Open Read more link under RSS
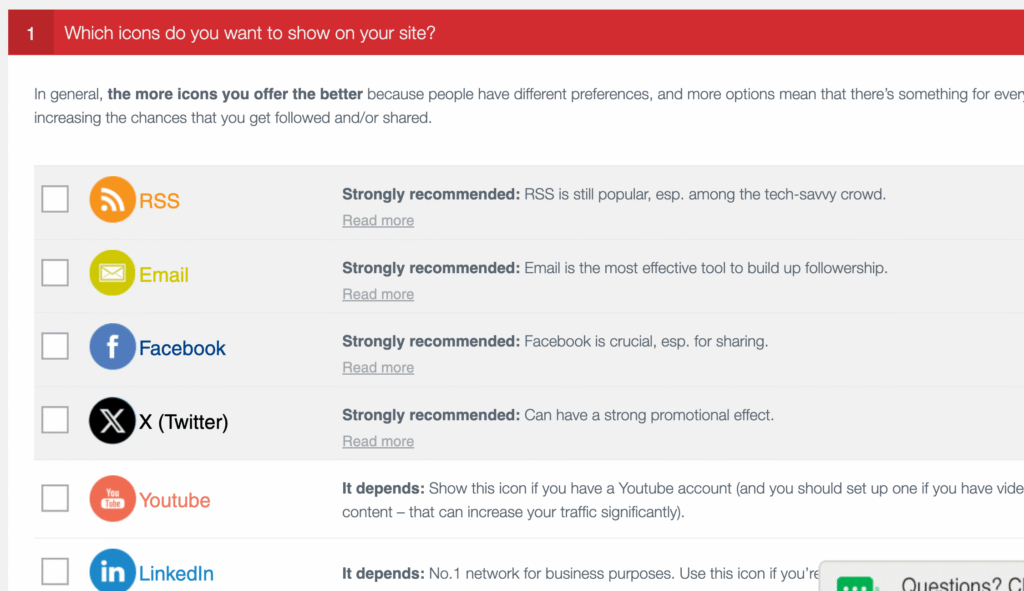 click(378, 221)
